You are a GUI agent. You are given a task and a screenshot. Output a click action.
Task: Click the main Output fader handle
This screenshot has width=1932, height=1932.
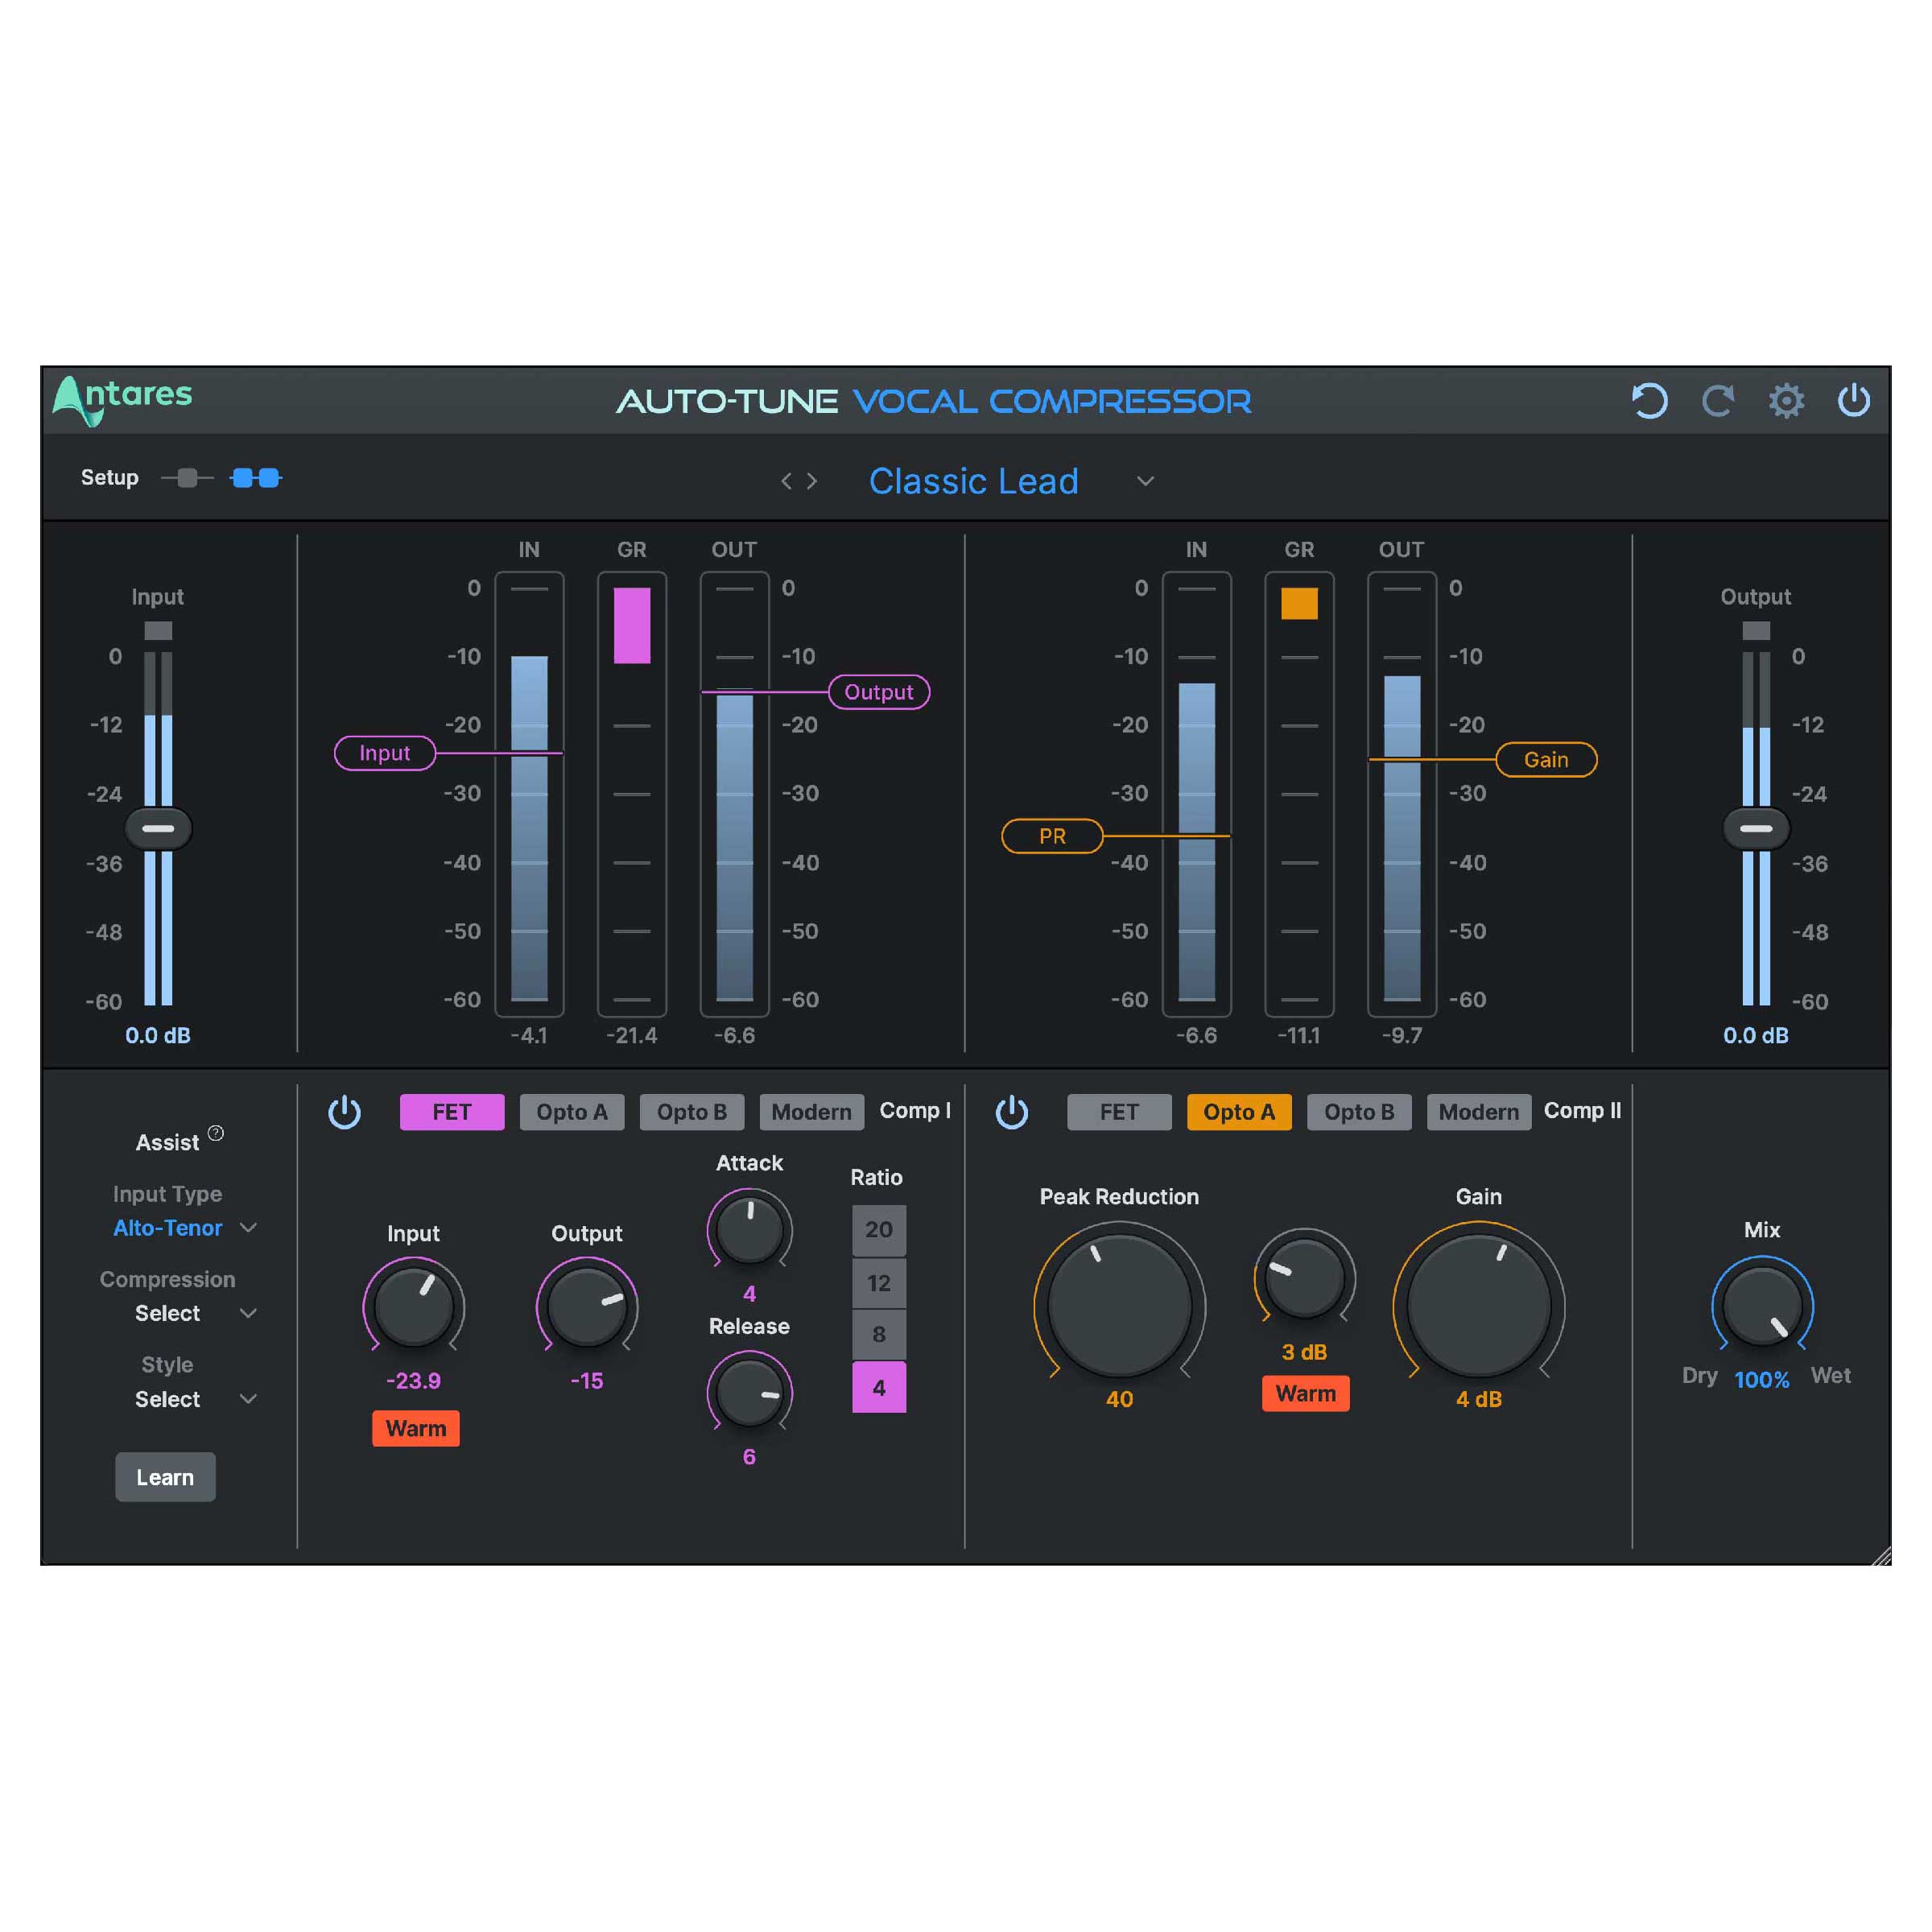pyautogui.click(x=1756, y=828)
